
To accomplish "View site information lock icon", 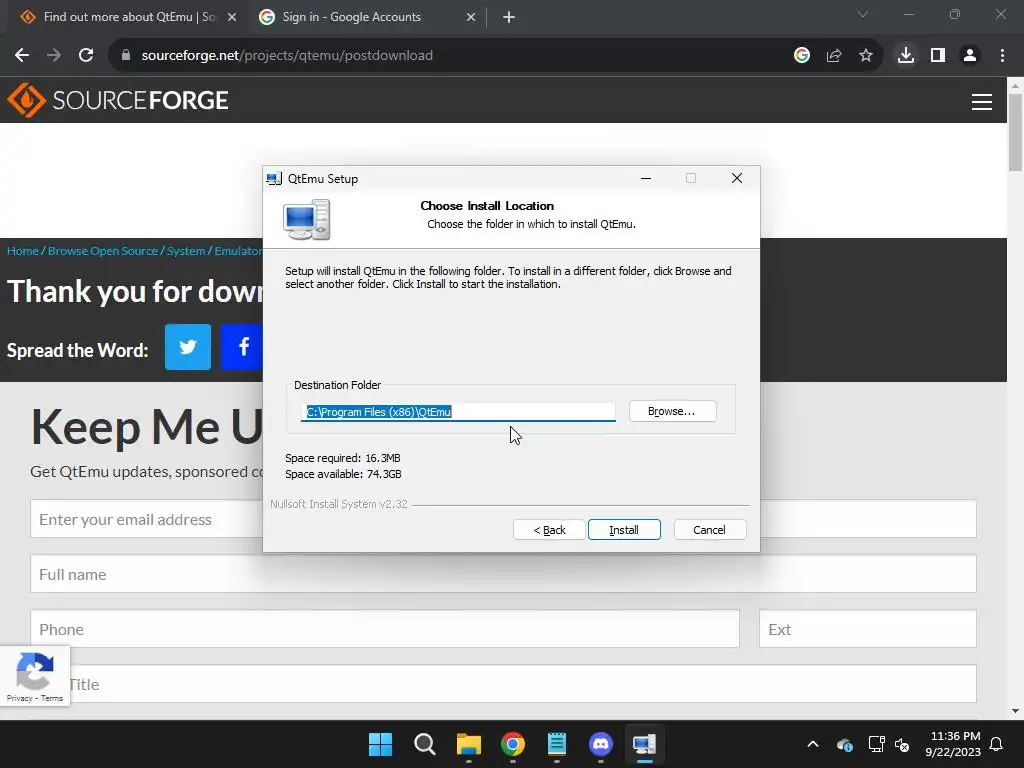I will click(x=126, y=56).
